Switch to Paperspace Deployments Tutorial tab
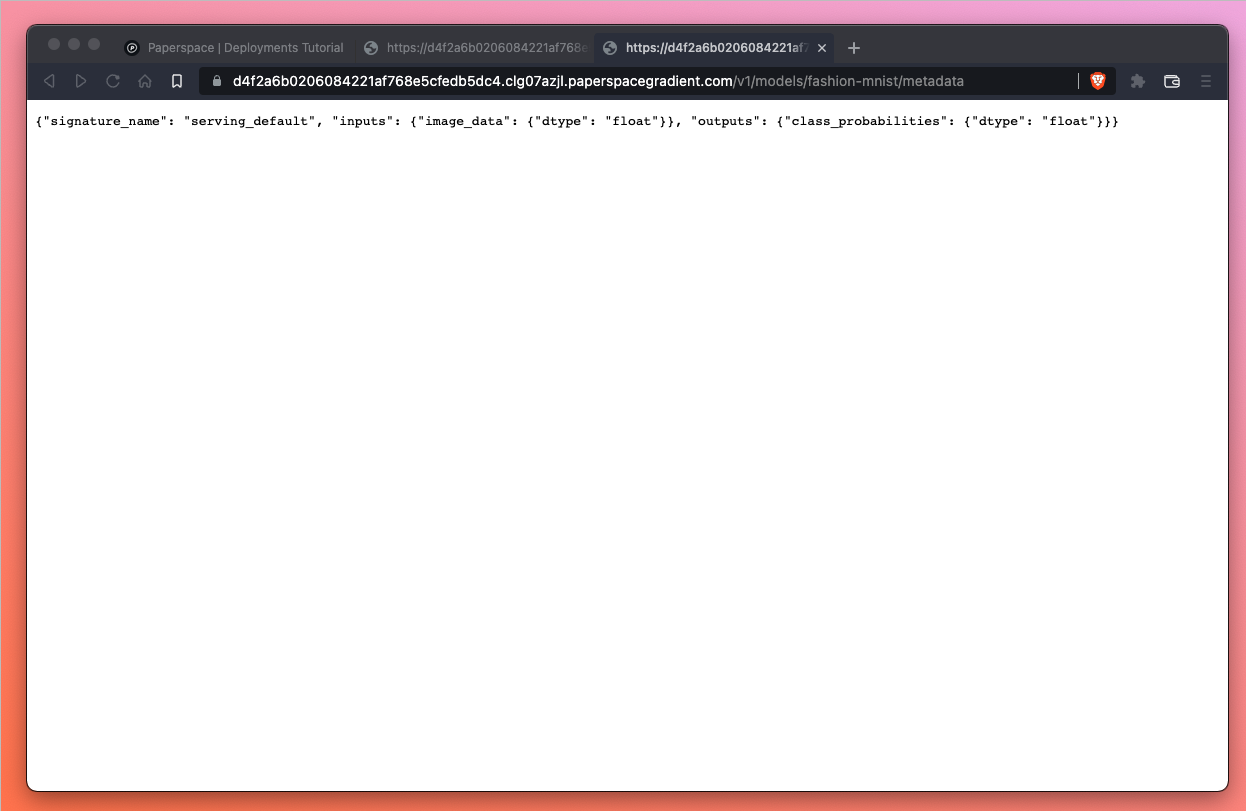 pos(235,48)
